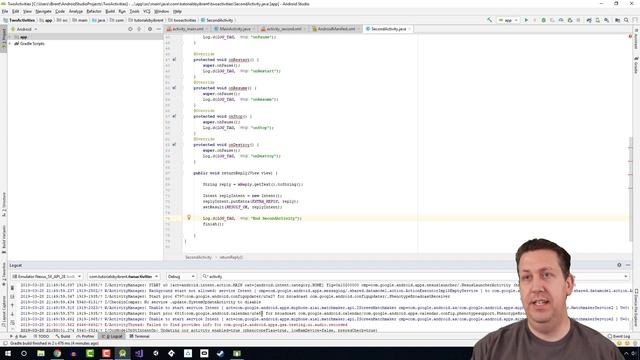Click the scroll-from-source target icon in Project panel

click(130, 29)
